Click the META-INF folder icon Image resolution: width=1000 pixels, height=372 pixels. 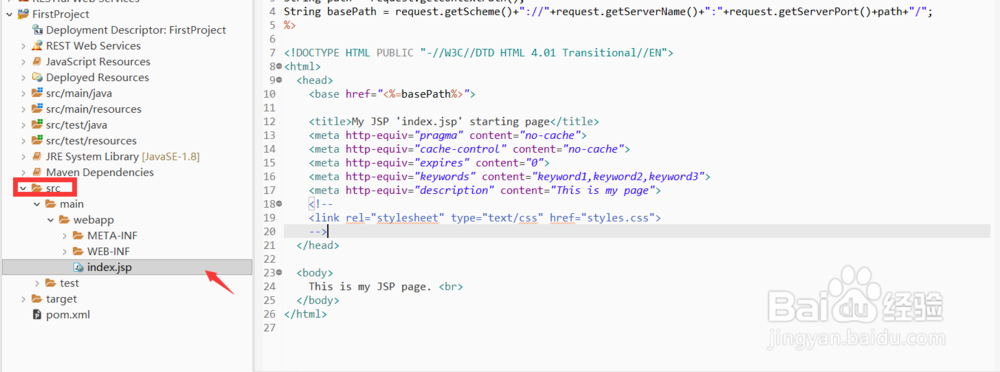tap(78, 235)
